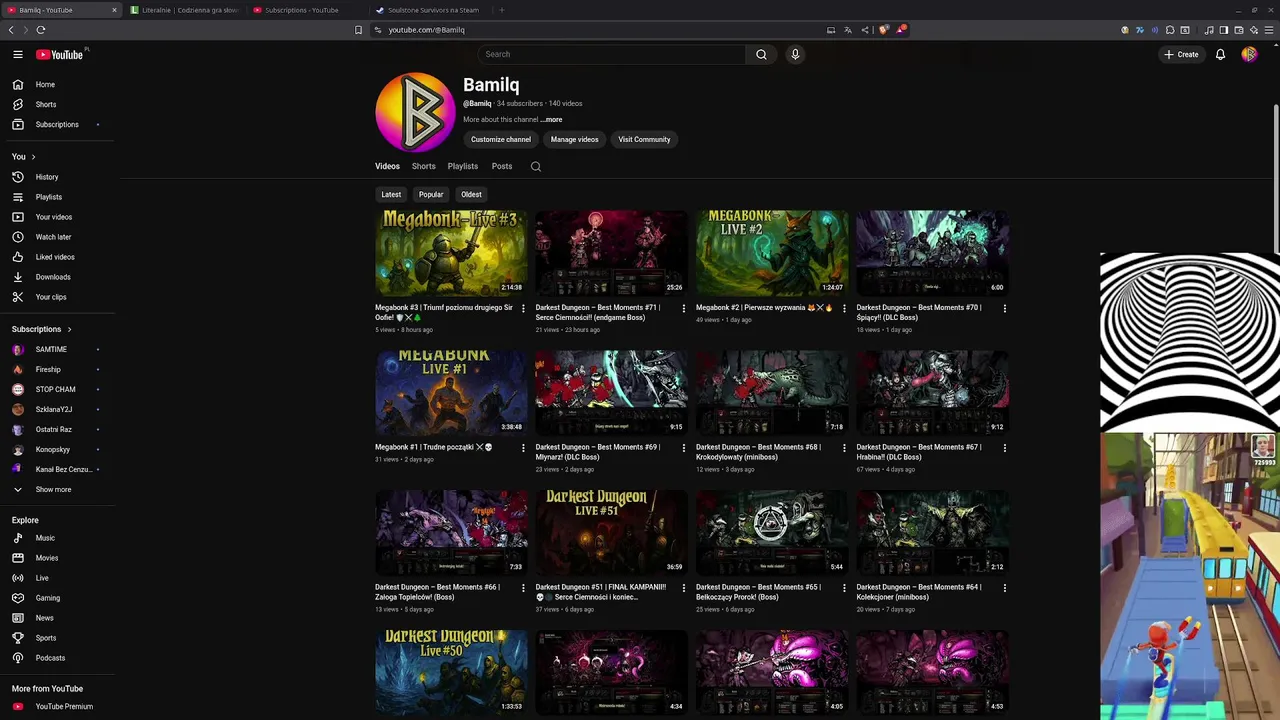This screenshot has width=1280, height=720.
Task: Click the Visit Community button
Action: coord(644,139)
